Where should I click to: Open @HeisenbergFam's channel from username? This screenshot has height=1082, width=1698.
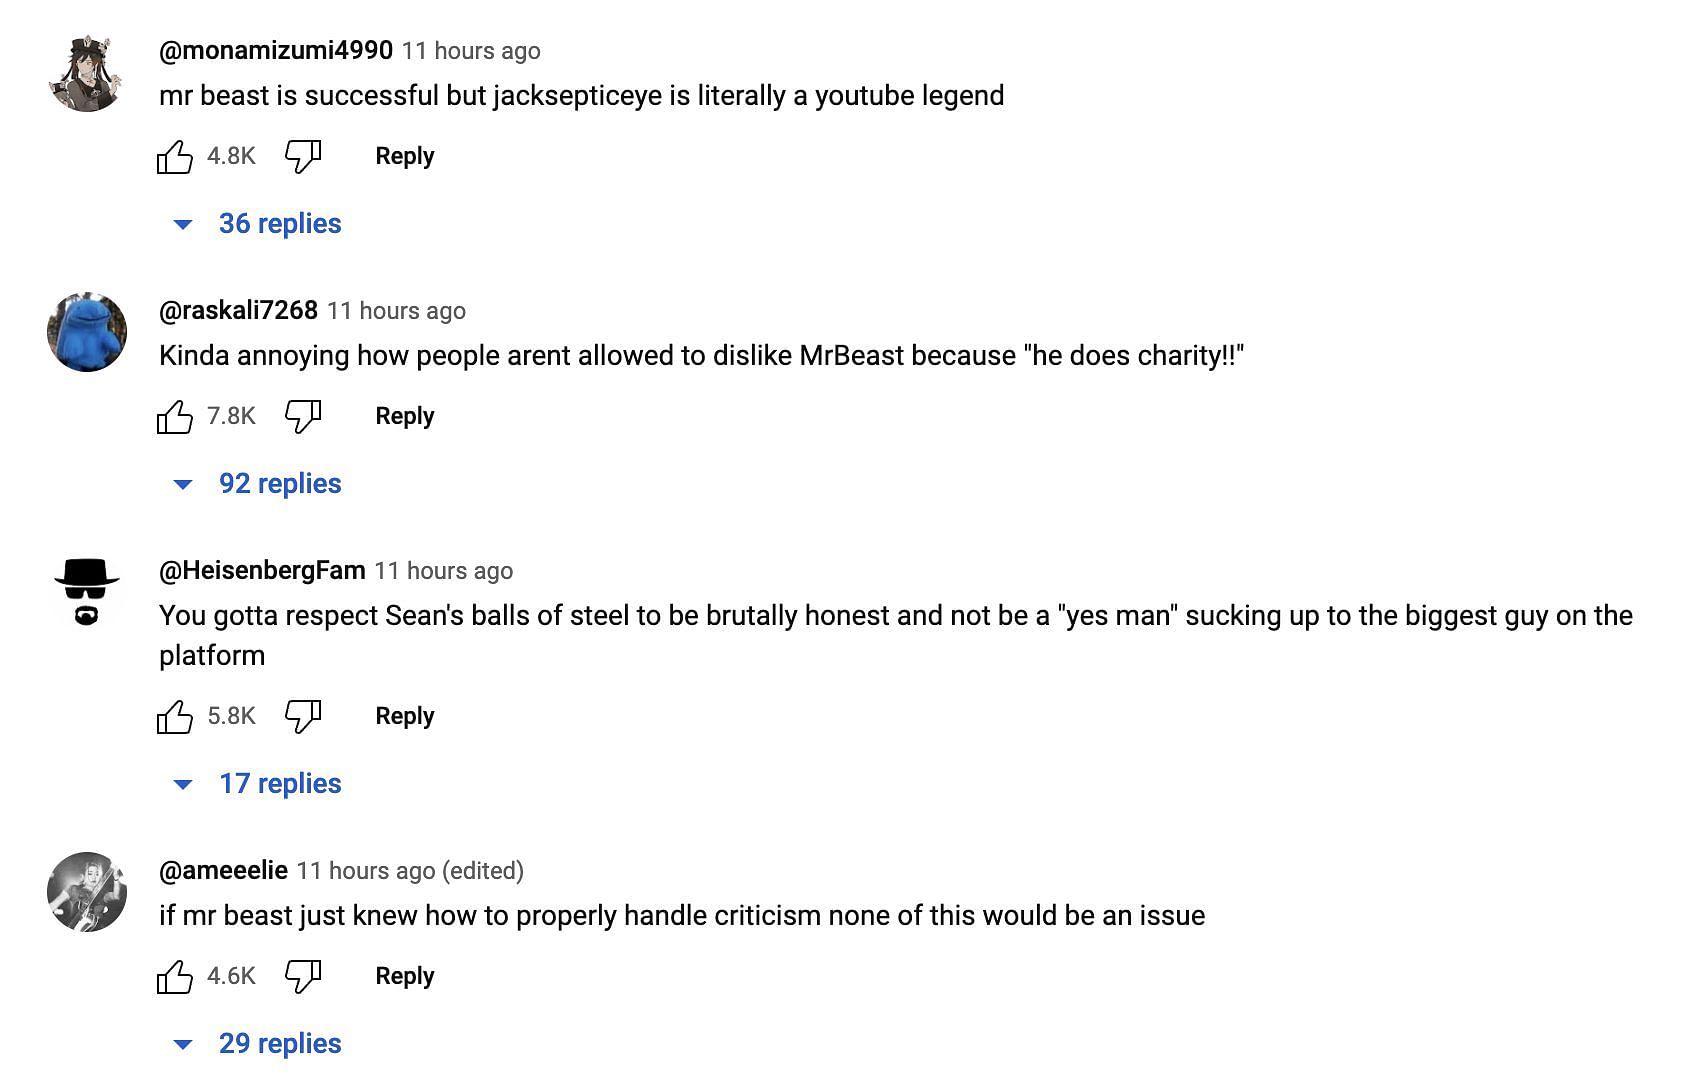[262, 571]
